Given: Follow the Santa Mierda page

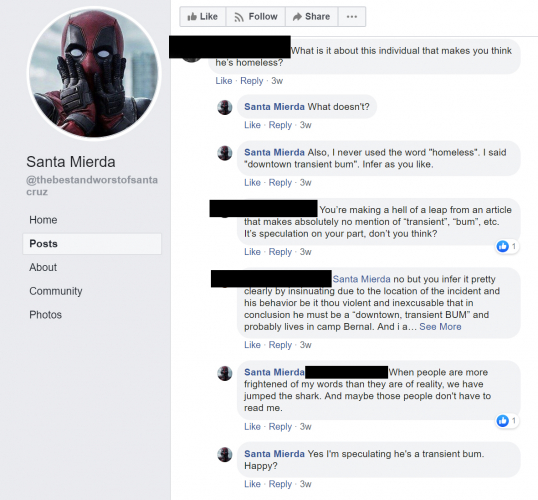Looking at the screenshot, I should [x=256, y=16].
